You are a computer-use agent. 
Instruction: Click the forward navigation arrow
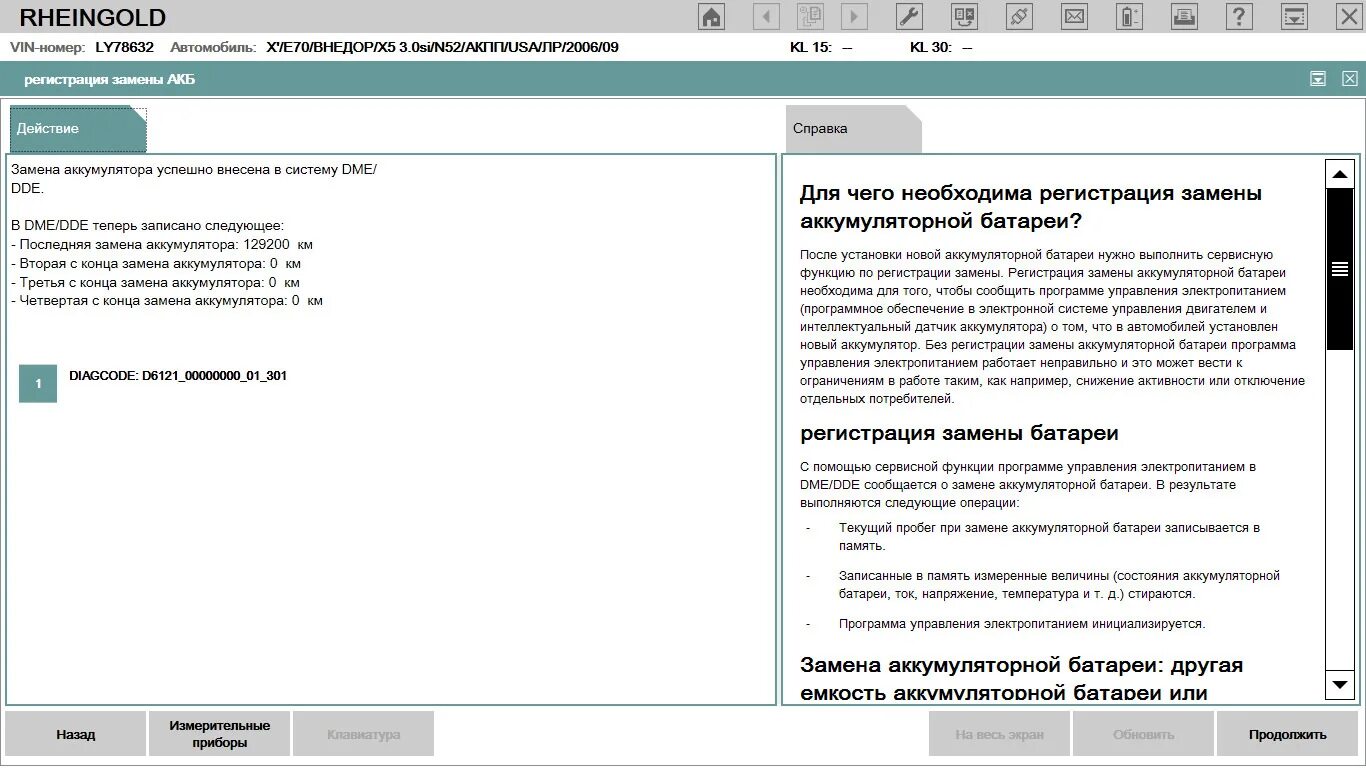click(854, 17)
